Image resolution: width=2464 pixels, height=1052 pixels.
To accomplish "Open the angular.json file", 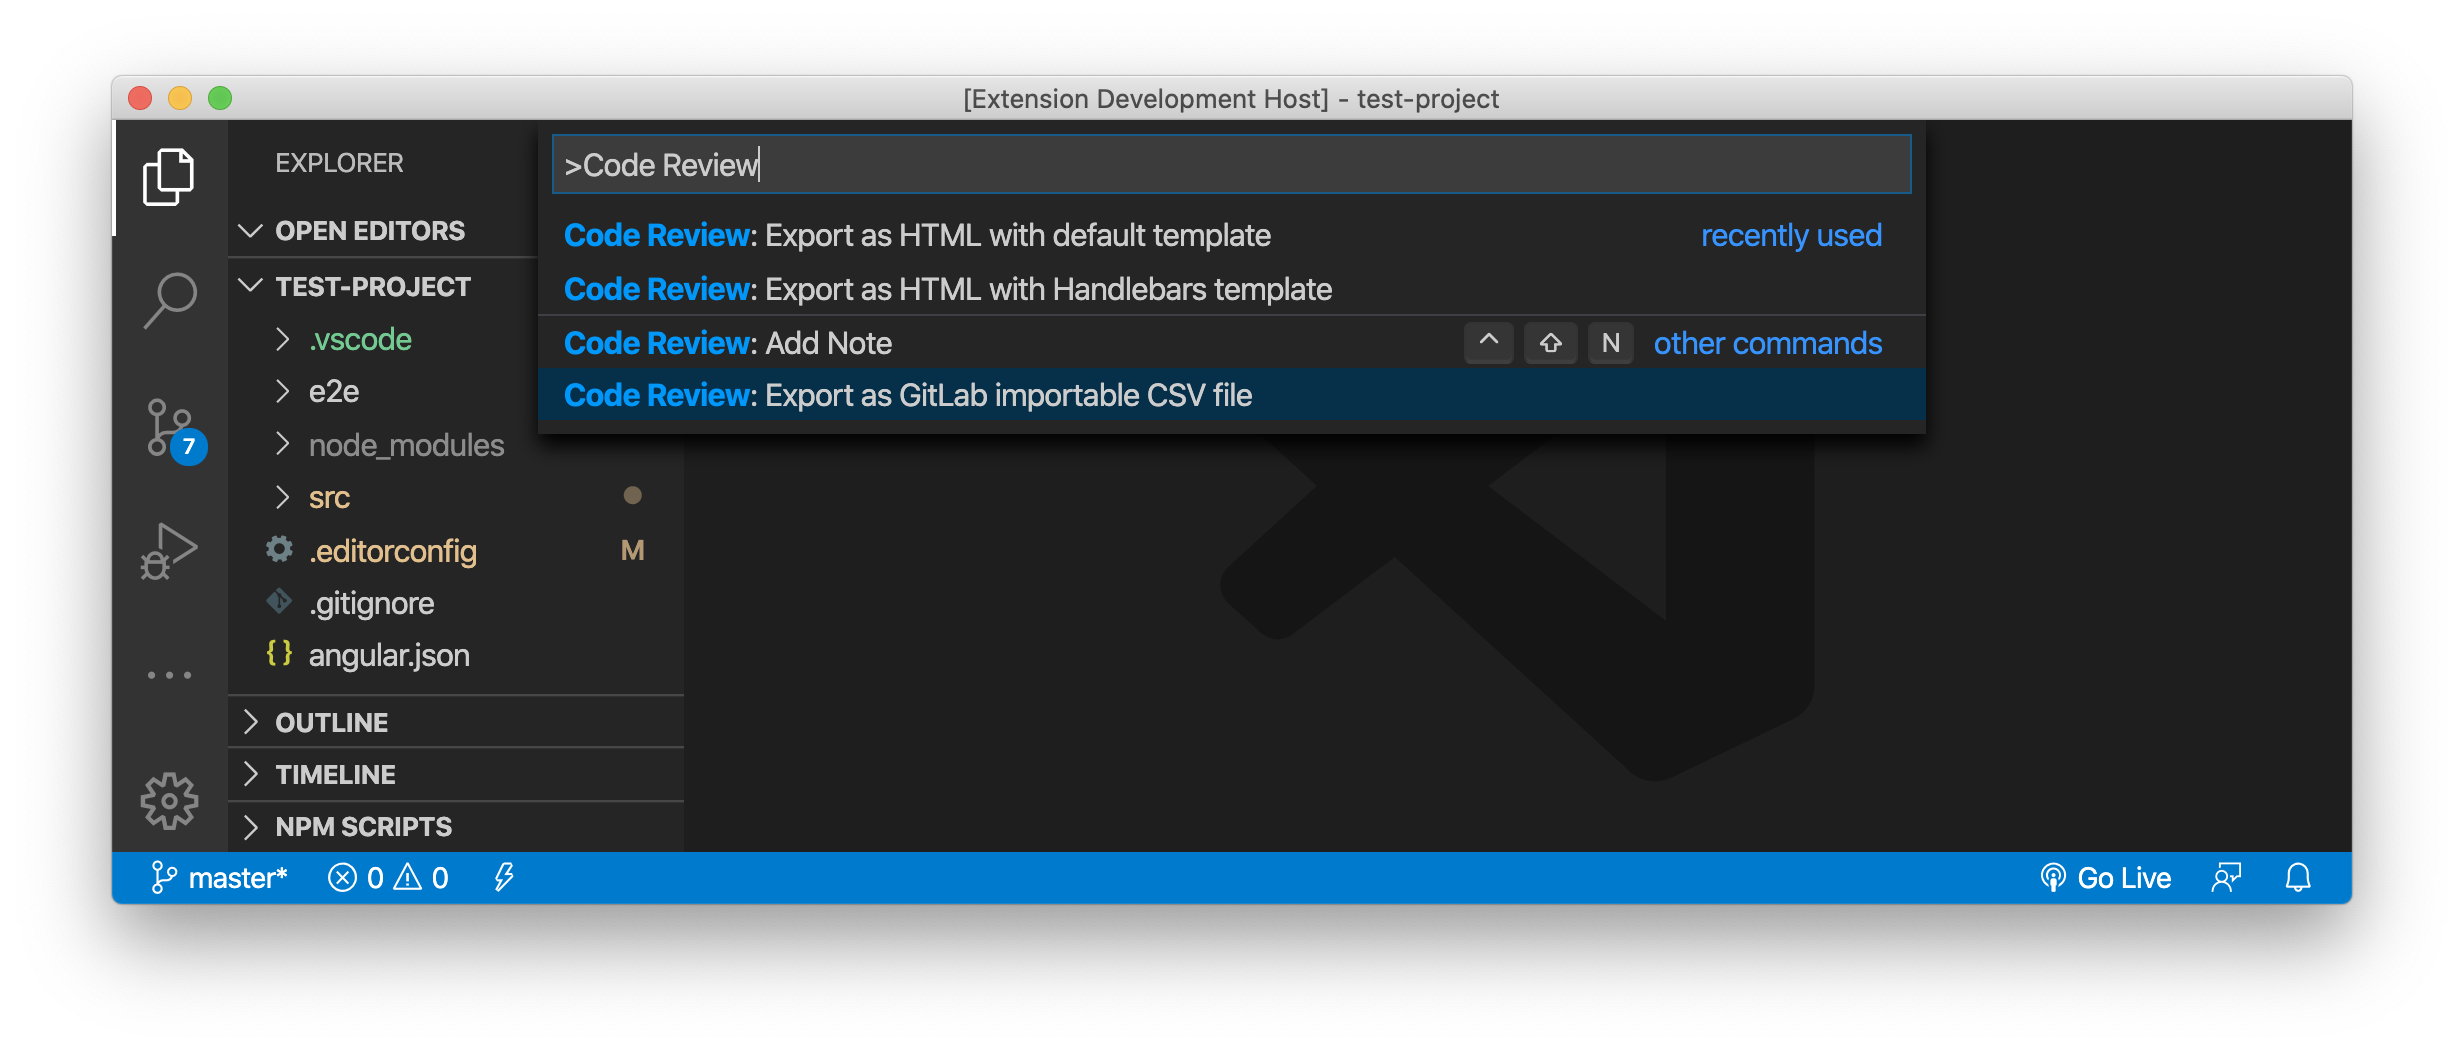I will coord(389,655).
